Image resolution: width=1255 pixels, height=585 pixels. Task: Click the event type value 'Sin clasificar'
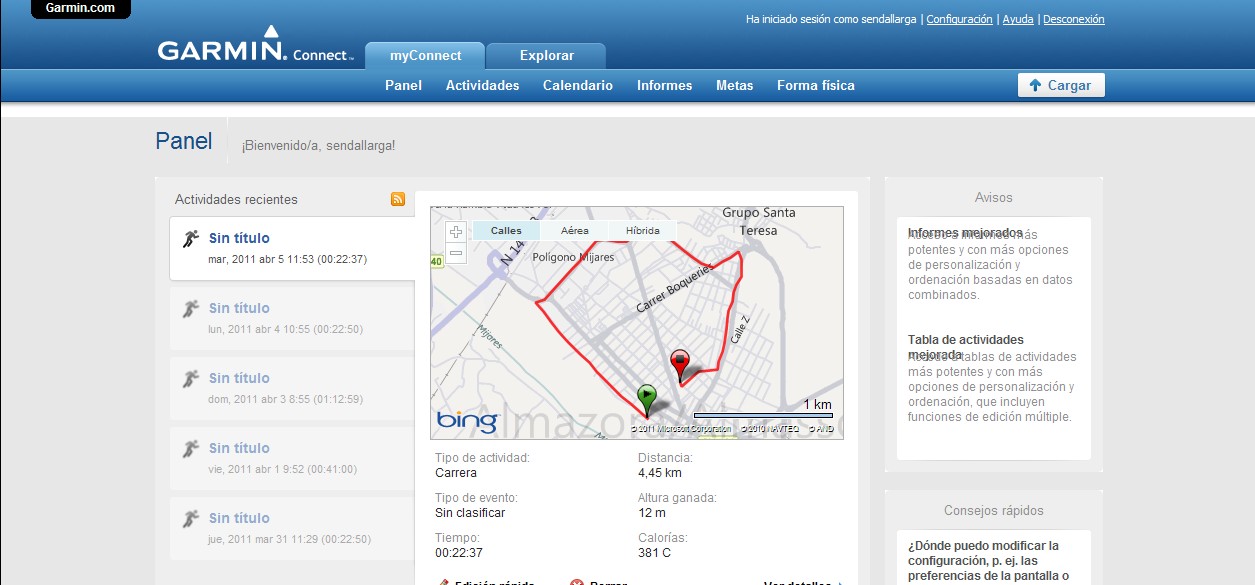[470, 513]
